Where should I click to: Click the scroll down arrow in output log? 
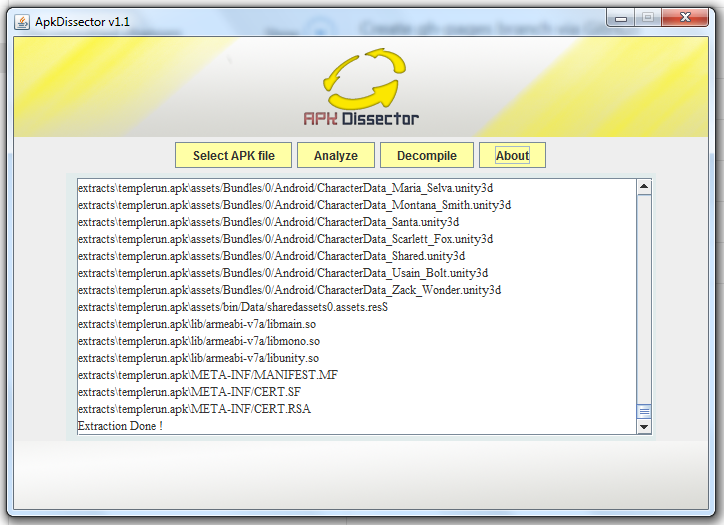point(644,427)
